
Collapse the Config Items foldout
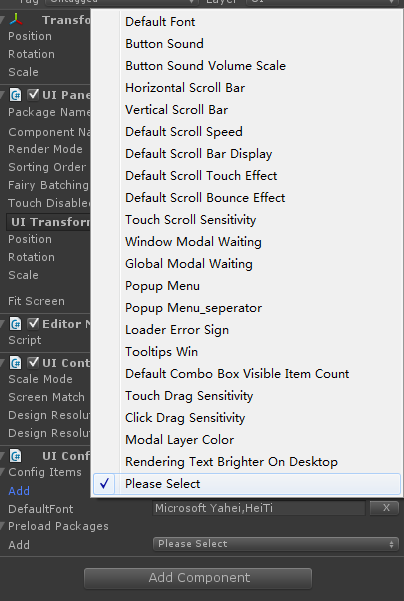click(3, 472)
